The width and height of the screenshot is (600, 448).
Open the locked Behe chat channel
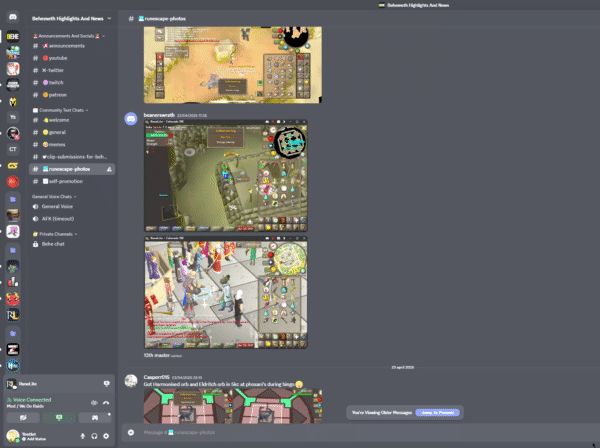[72, 244]
